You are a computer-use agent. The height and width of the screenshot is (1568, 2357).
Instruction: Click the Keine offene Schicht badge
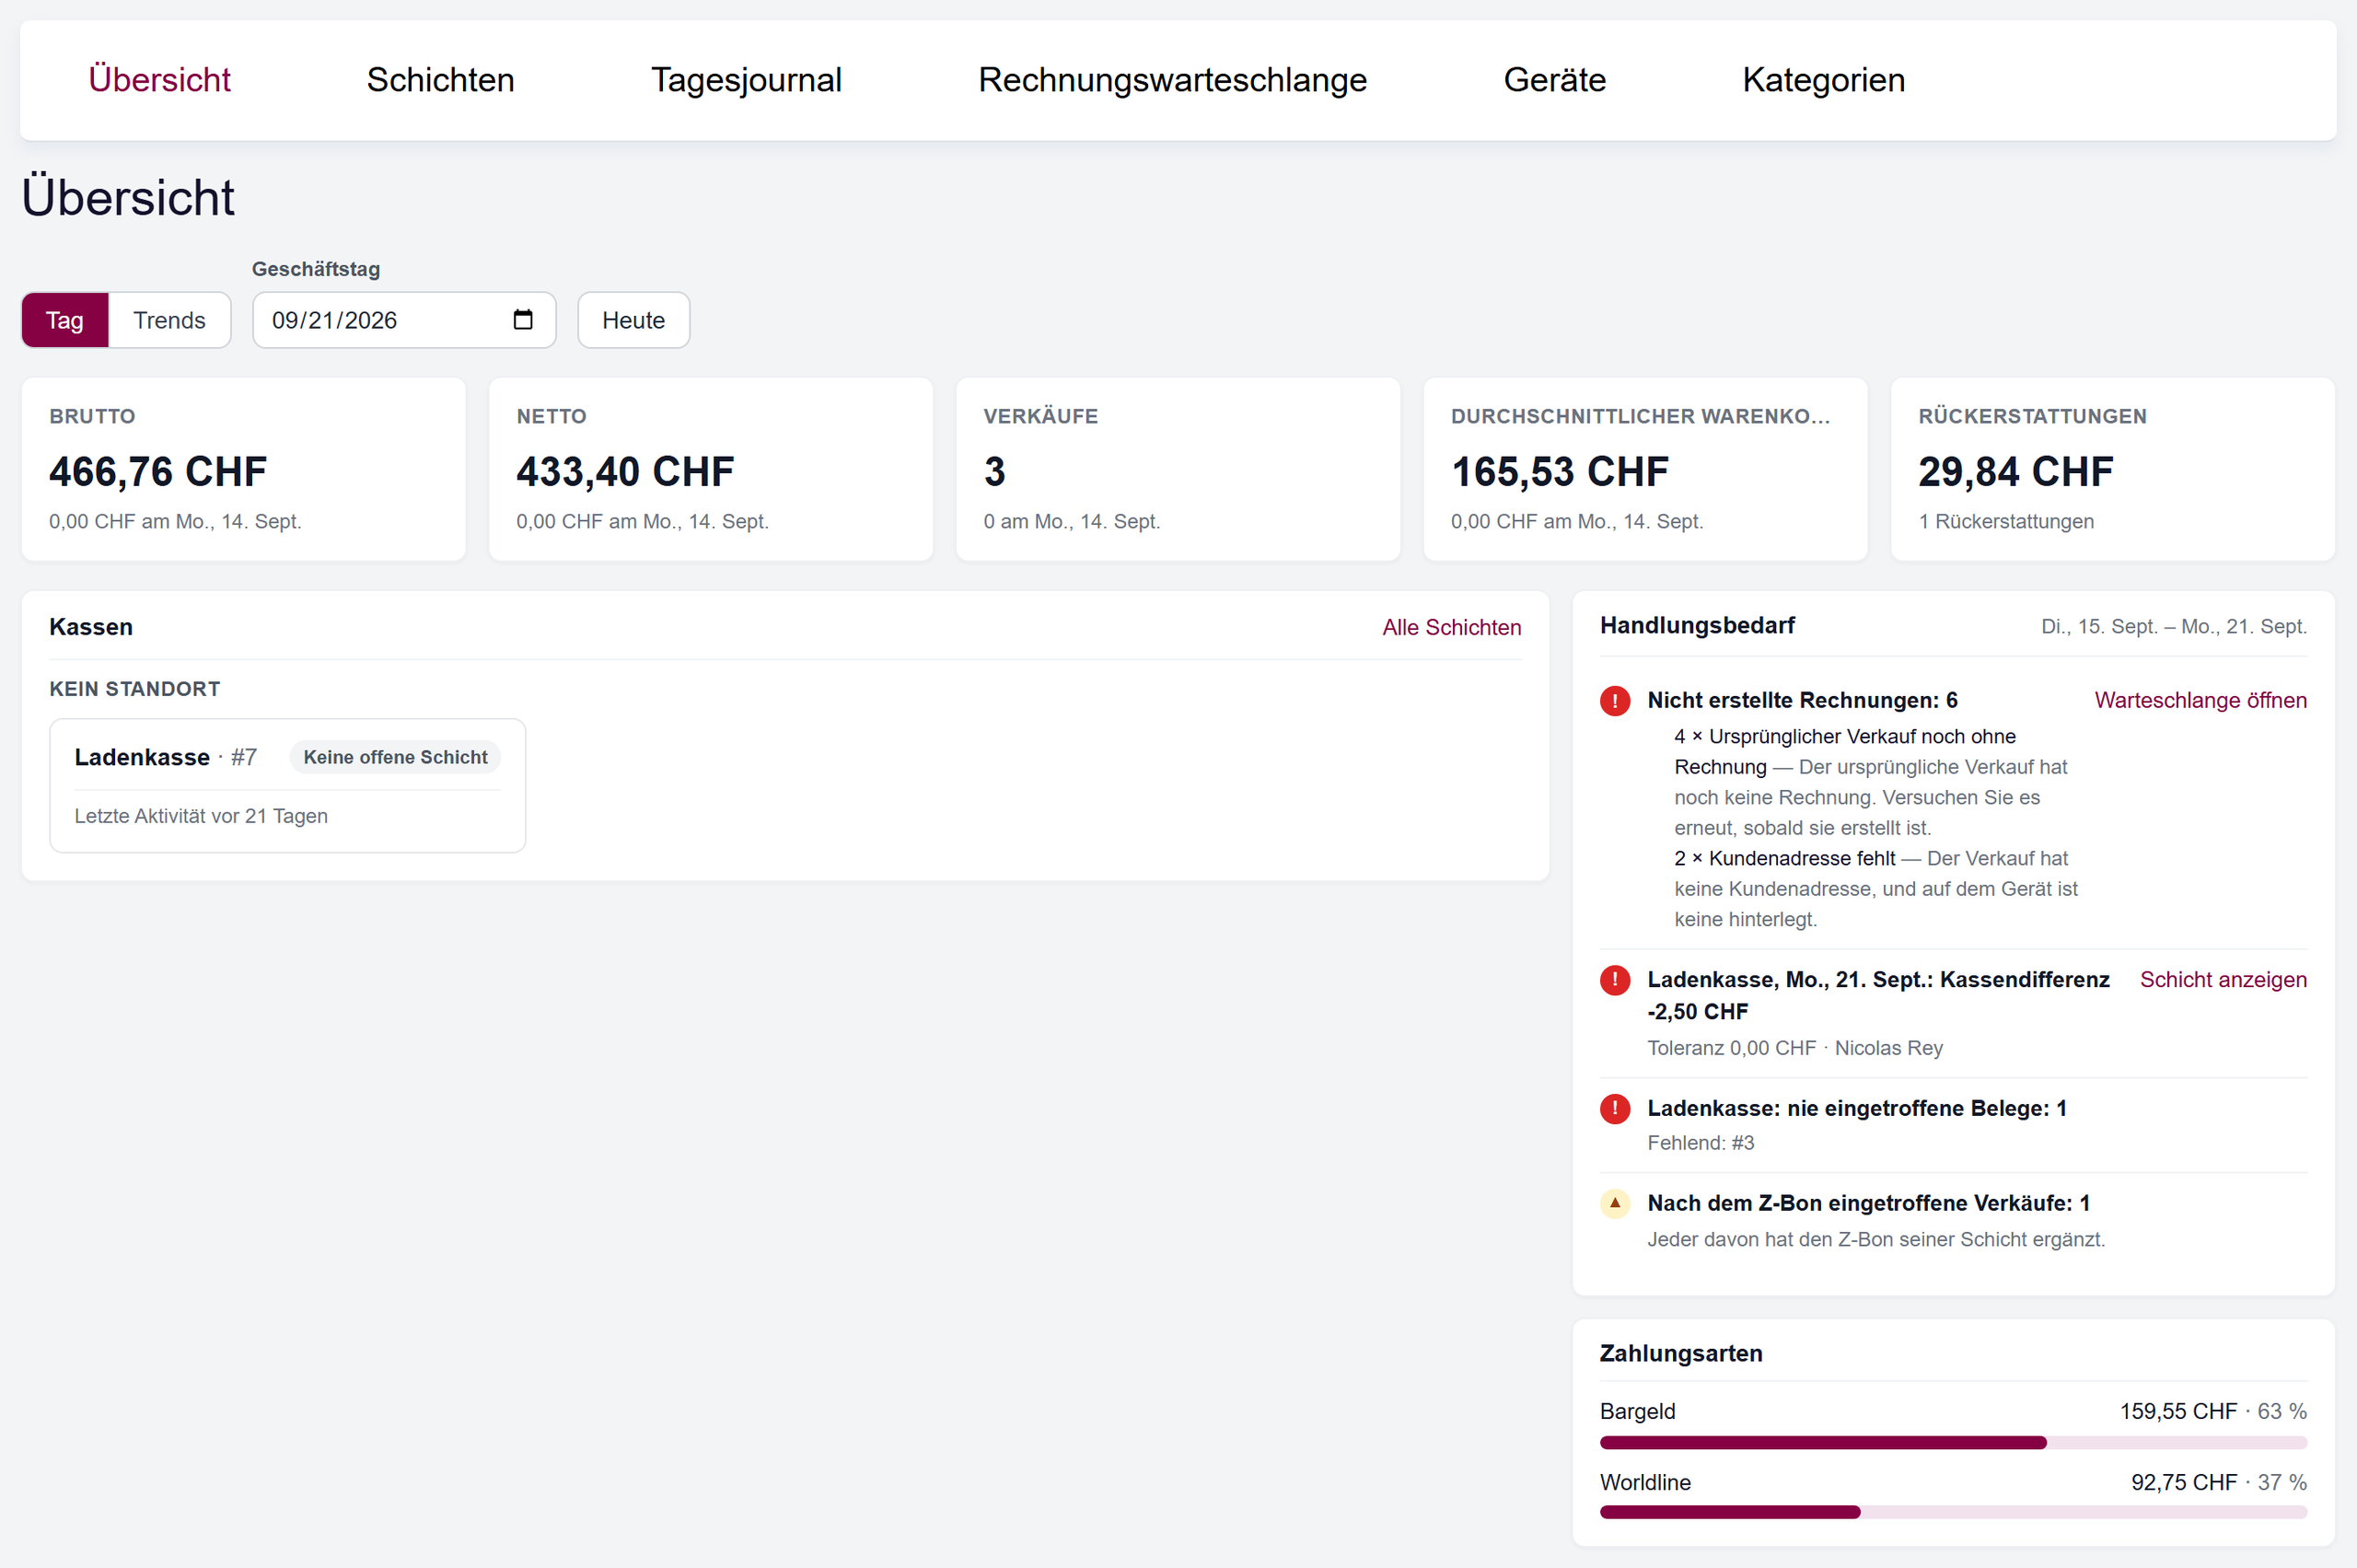click(x=395, y=758)
